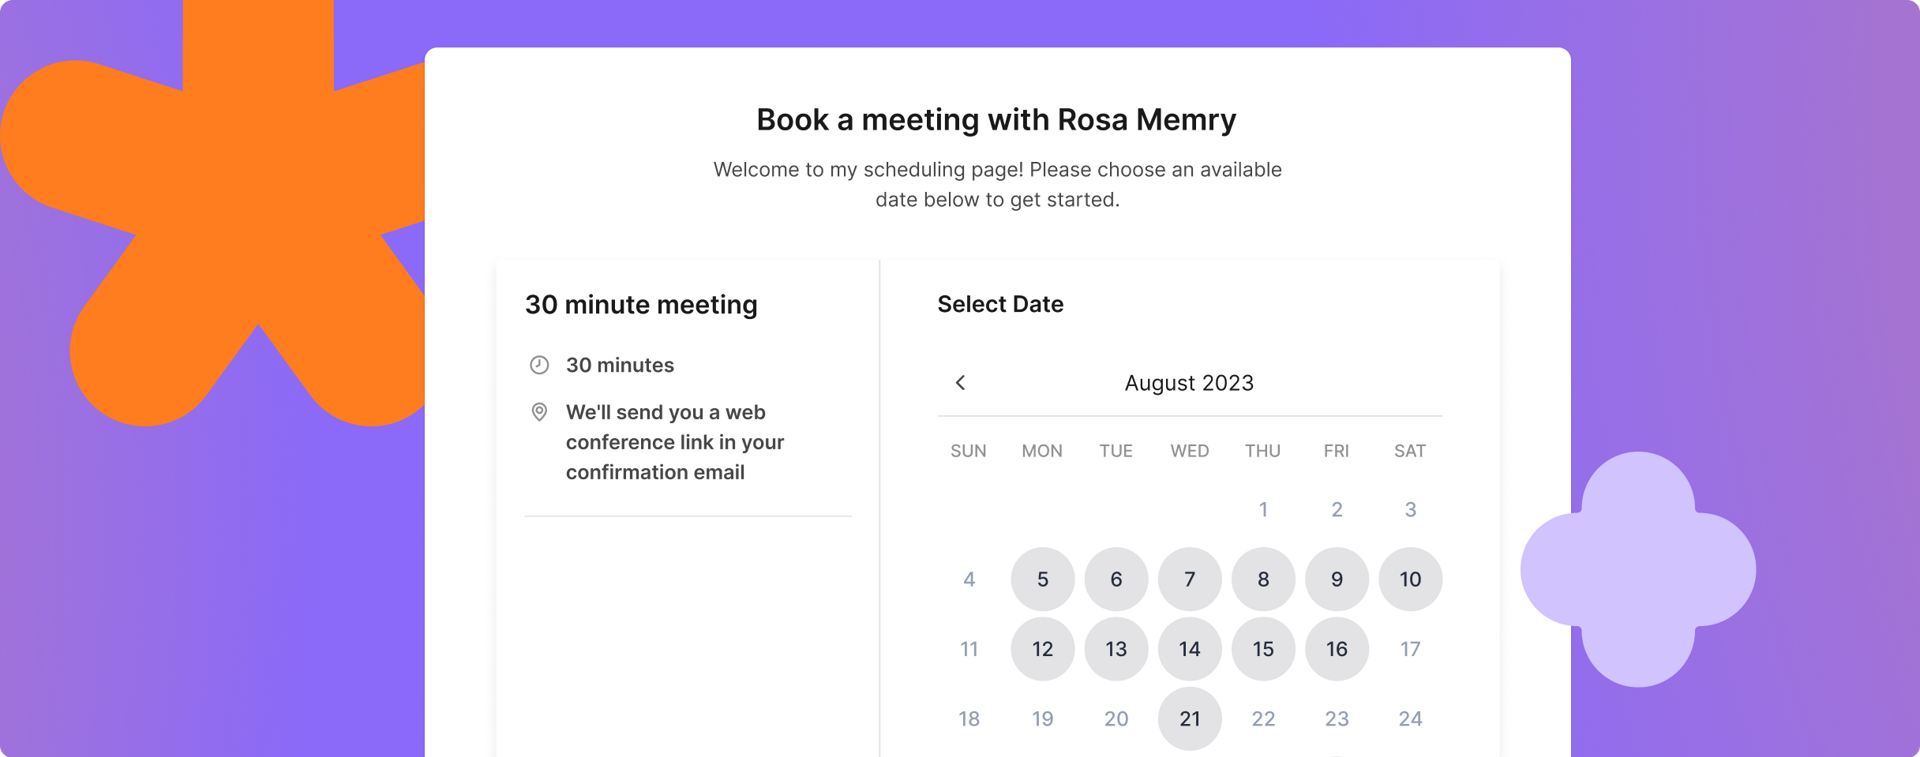Choose August 7 in the date picker

(x=1189, y=579)
